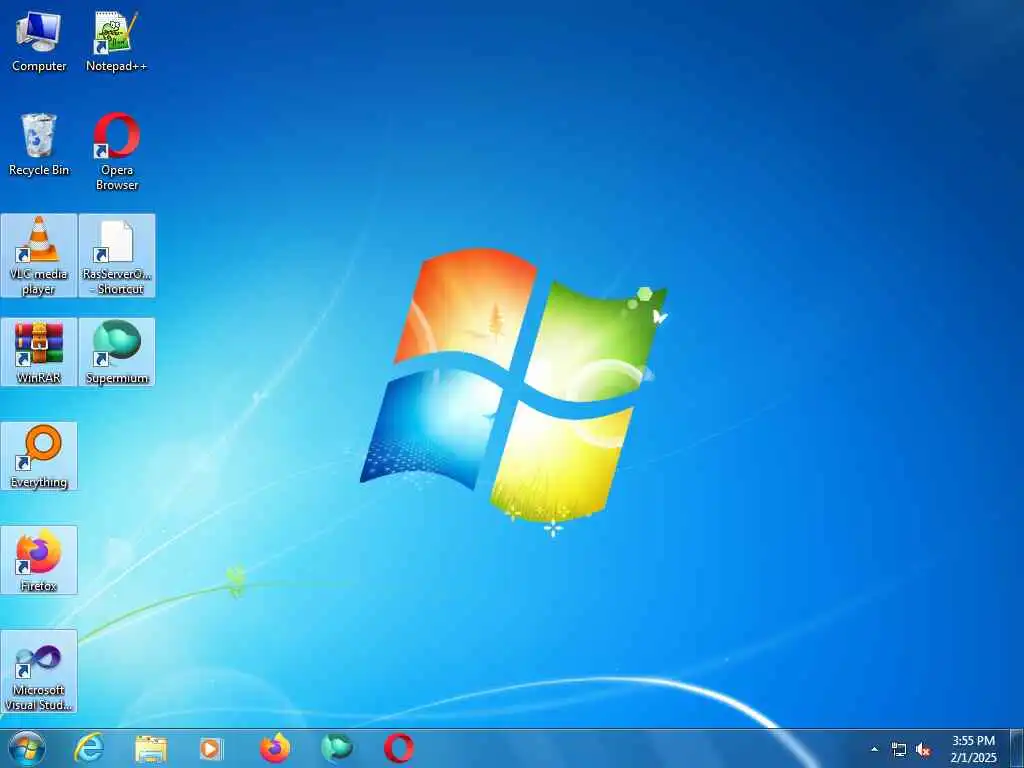Image resolution: width=1024 pixels, height=768 pixels.
Task: Select the WinRAR desktop shortcut
Action: coord(39,352)
